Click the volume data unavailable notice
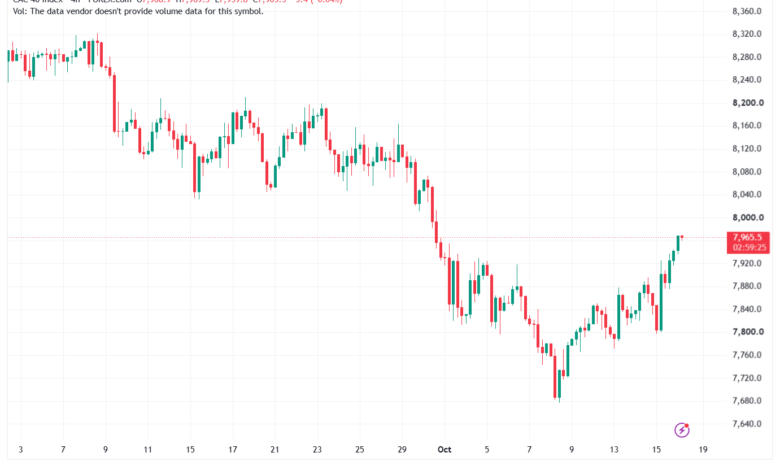 tap(138, 11)
